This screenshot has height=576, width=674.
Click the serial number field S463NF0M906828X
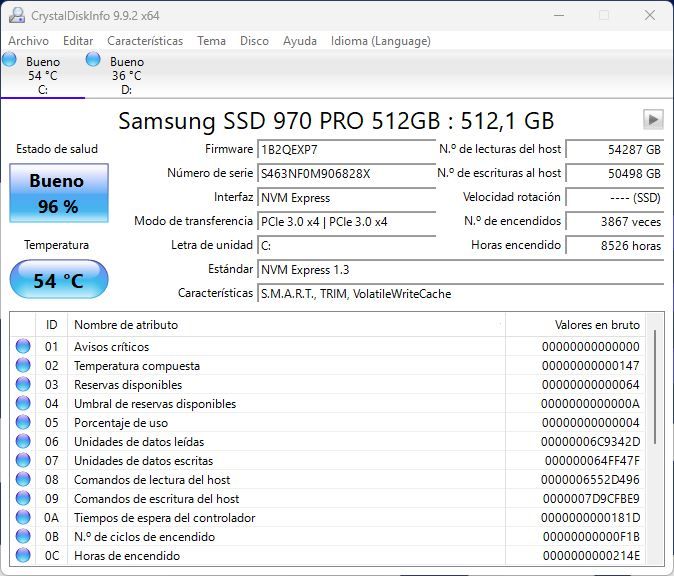click(346, 174)
